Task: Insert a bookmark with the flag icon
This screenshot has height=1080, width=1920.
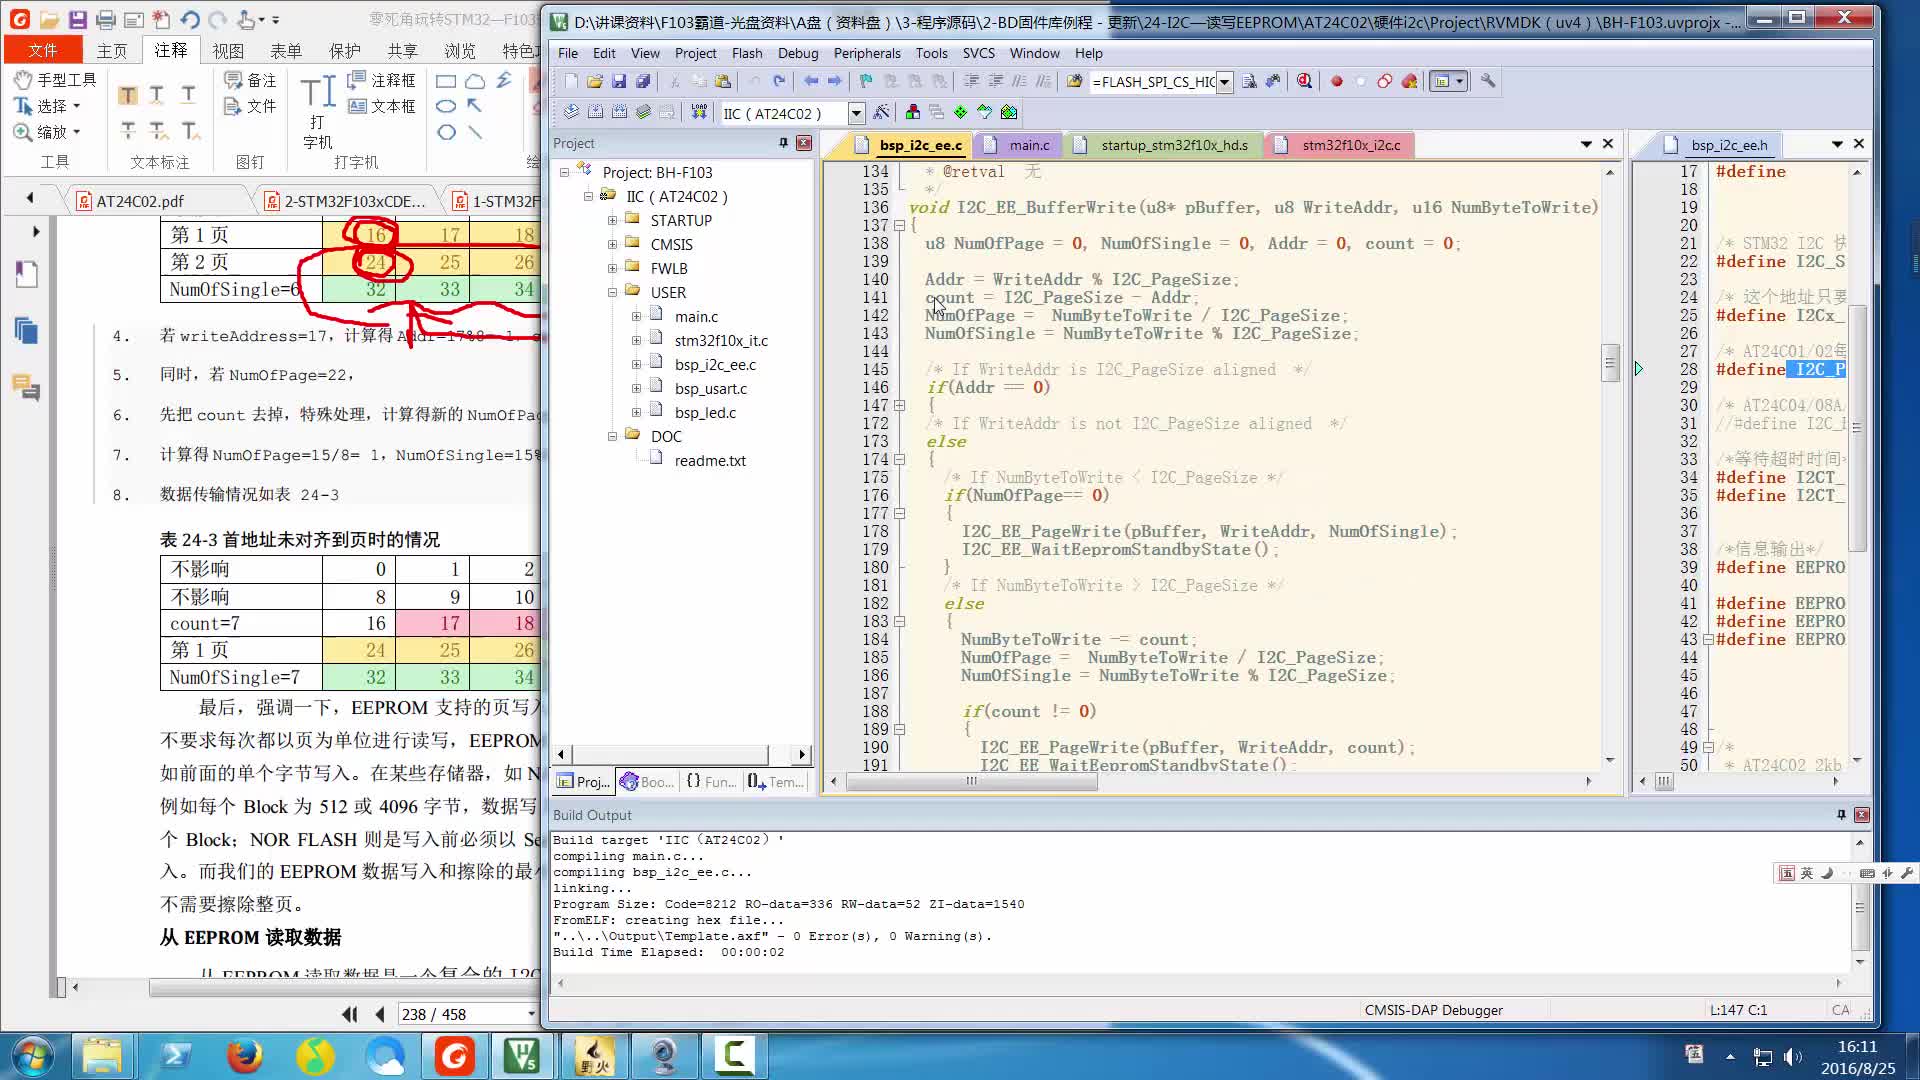Action: click(x=866, y=81)
